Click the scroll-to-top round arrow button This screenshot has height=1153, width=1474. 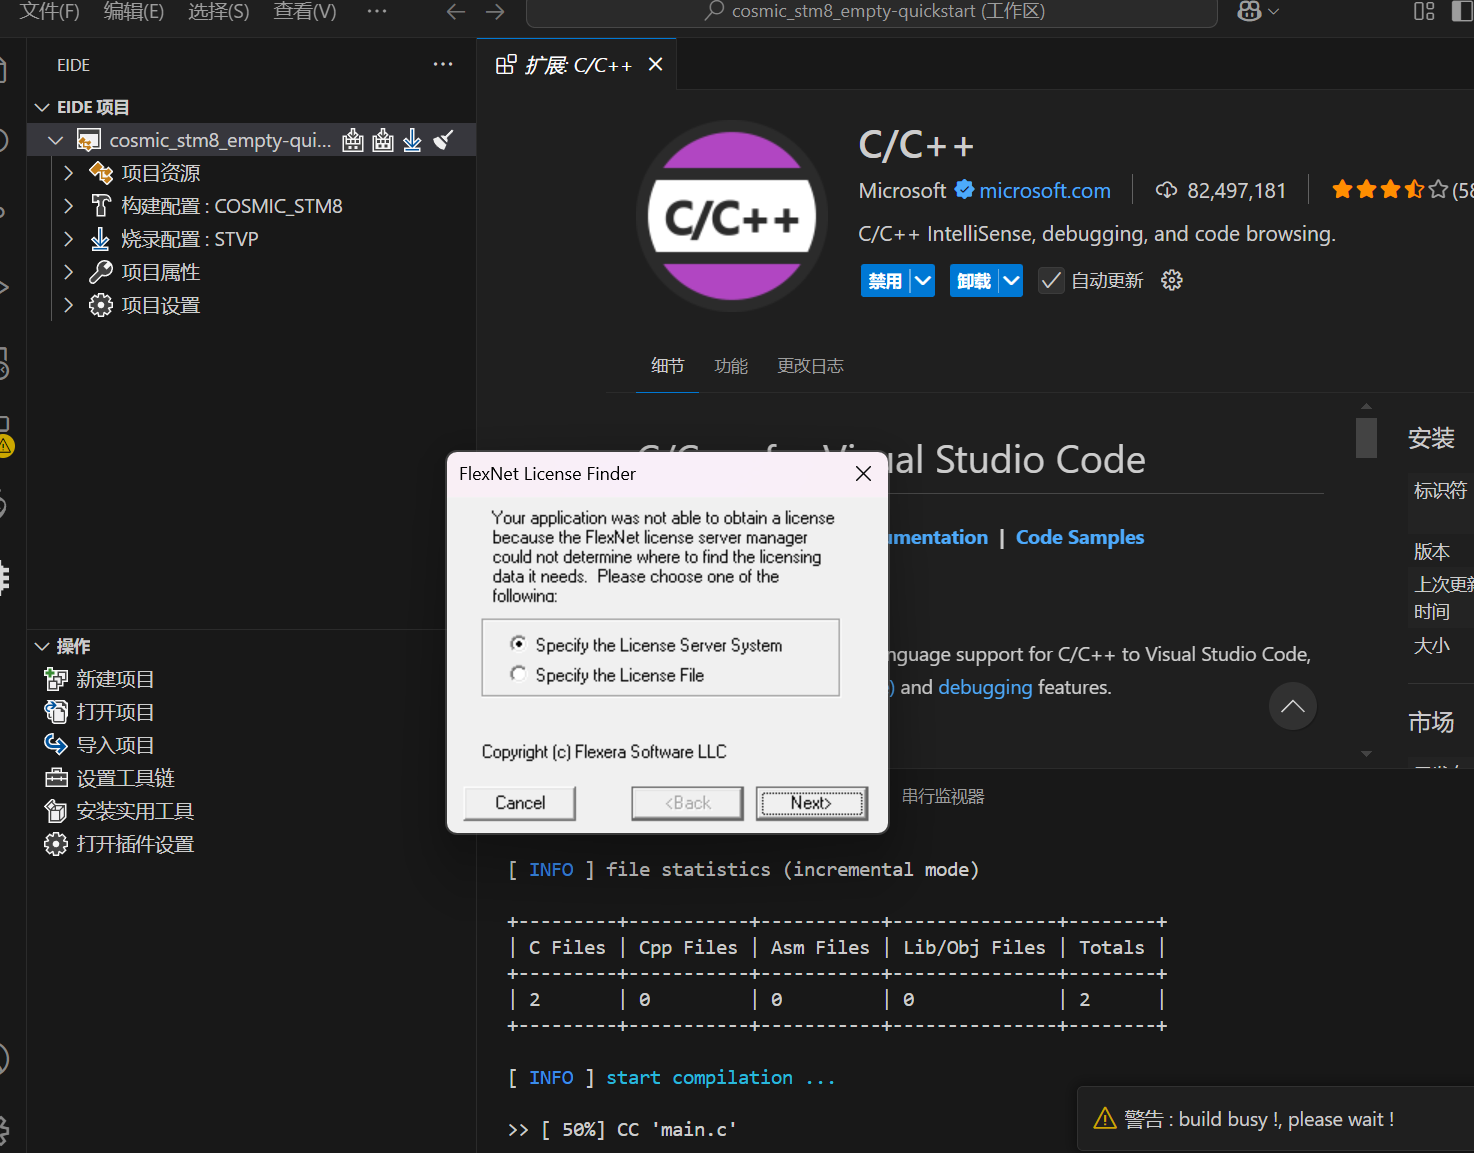(x=1293, y=706)
